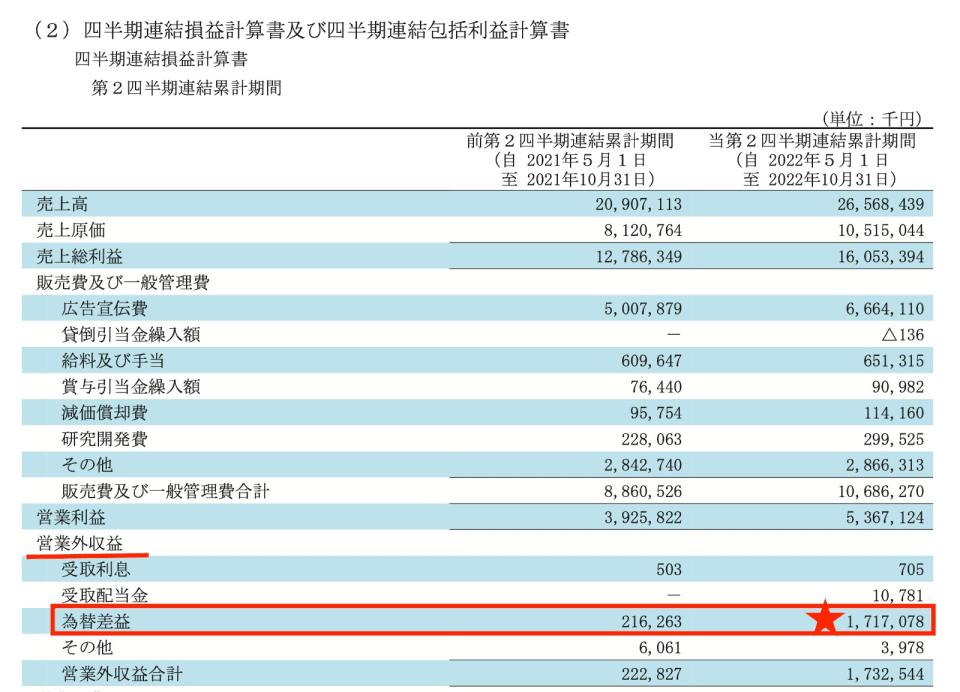The image size is (960, 692).
Task: Select the 減価償却費 row label
Action: click(104, 413)
